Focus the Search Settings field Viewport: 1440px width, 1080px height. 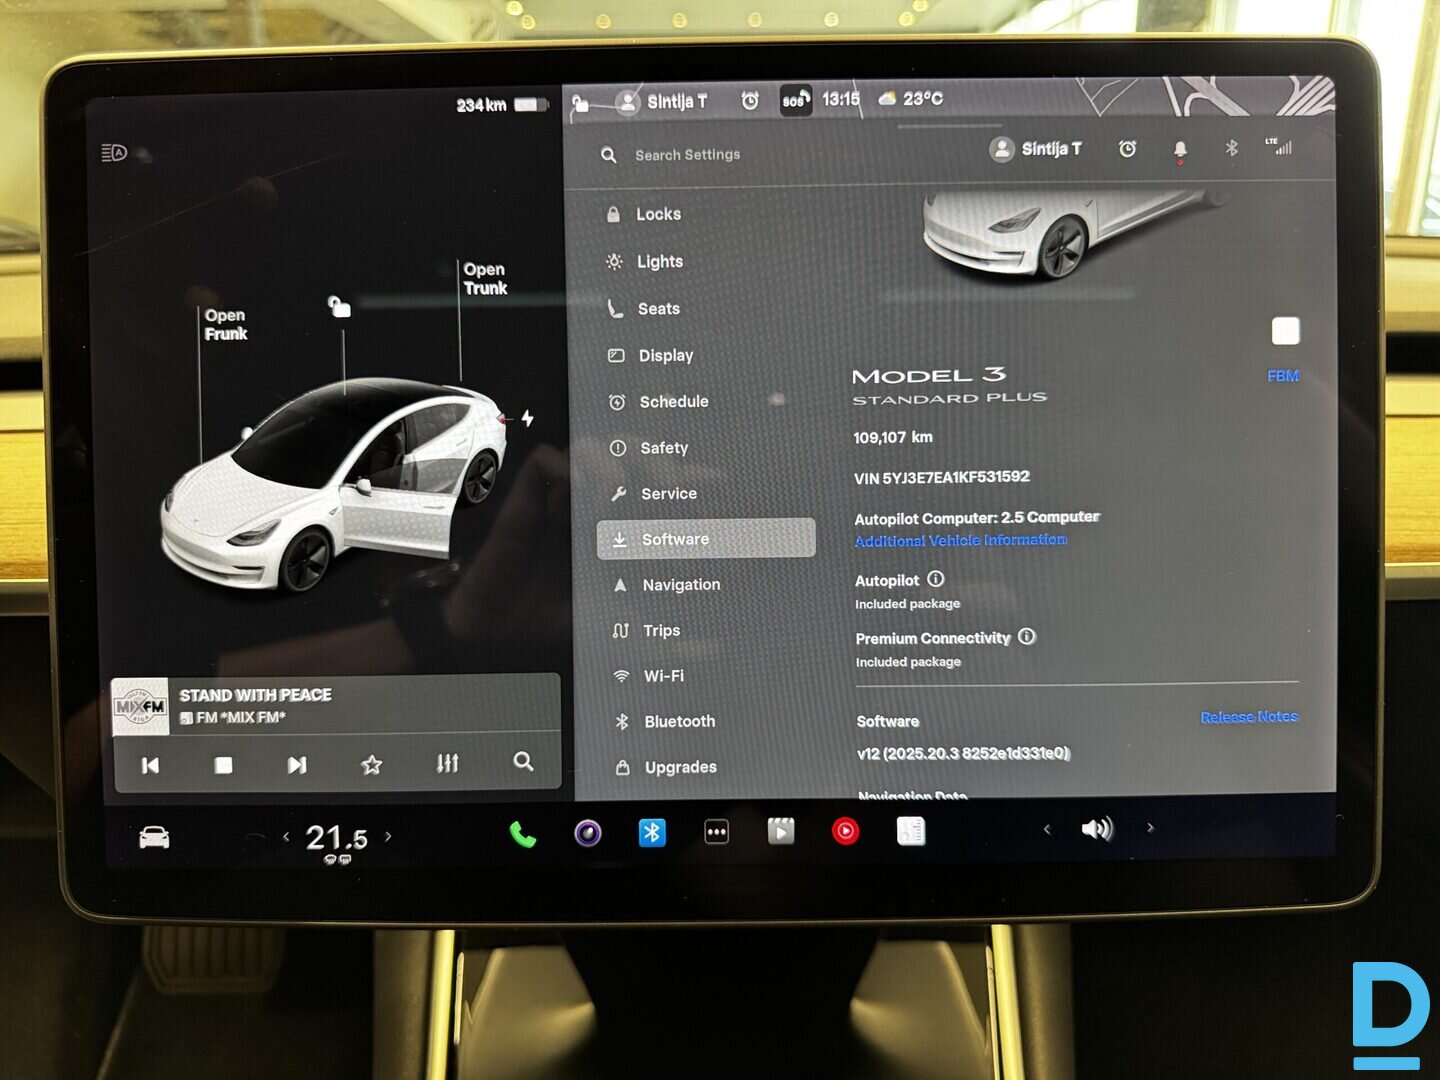[x=687, y=155]
